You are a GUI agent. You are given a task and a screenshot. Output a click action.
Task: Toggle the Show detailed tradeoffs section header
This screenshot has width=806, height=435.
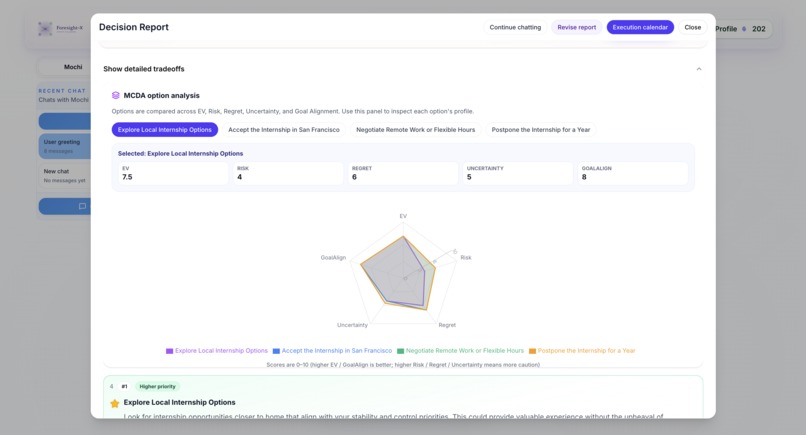click(x=403, y=69)
